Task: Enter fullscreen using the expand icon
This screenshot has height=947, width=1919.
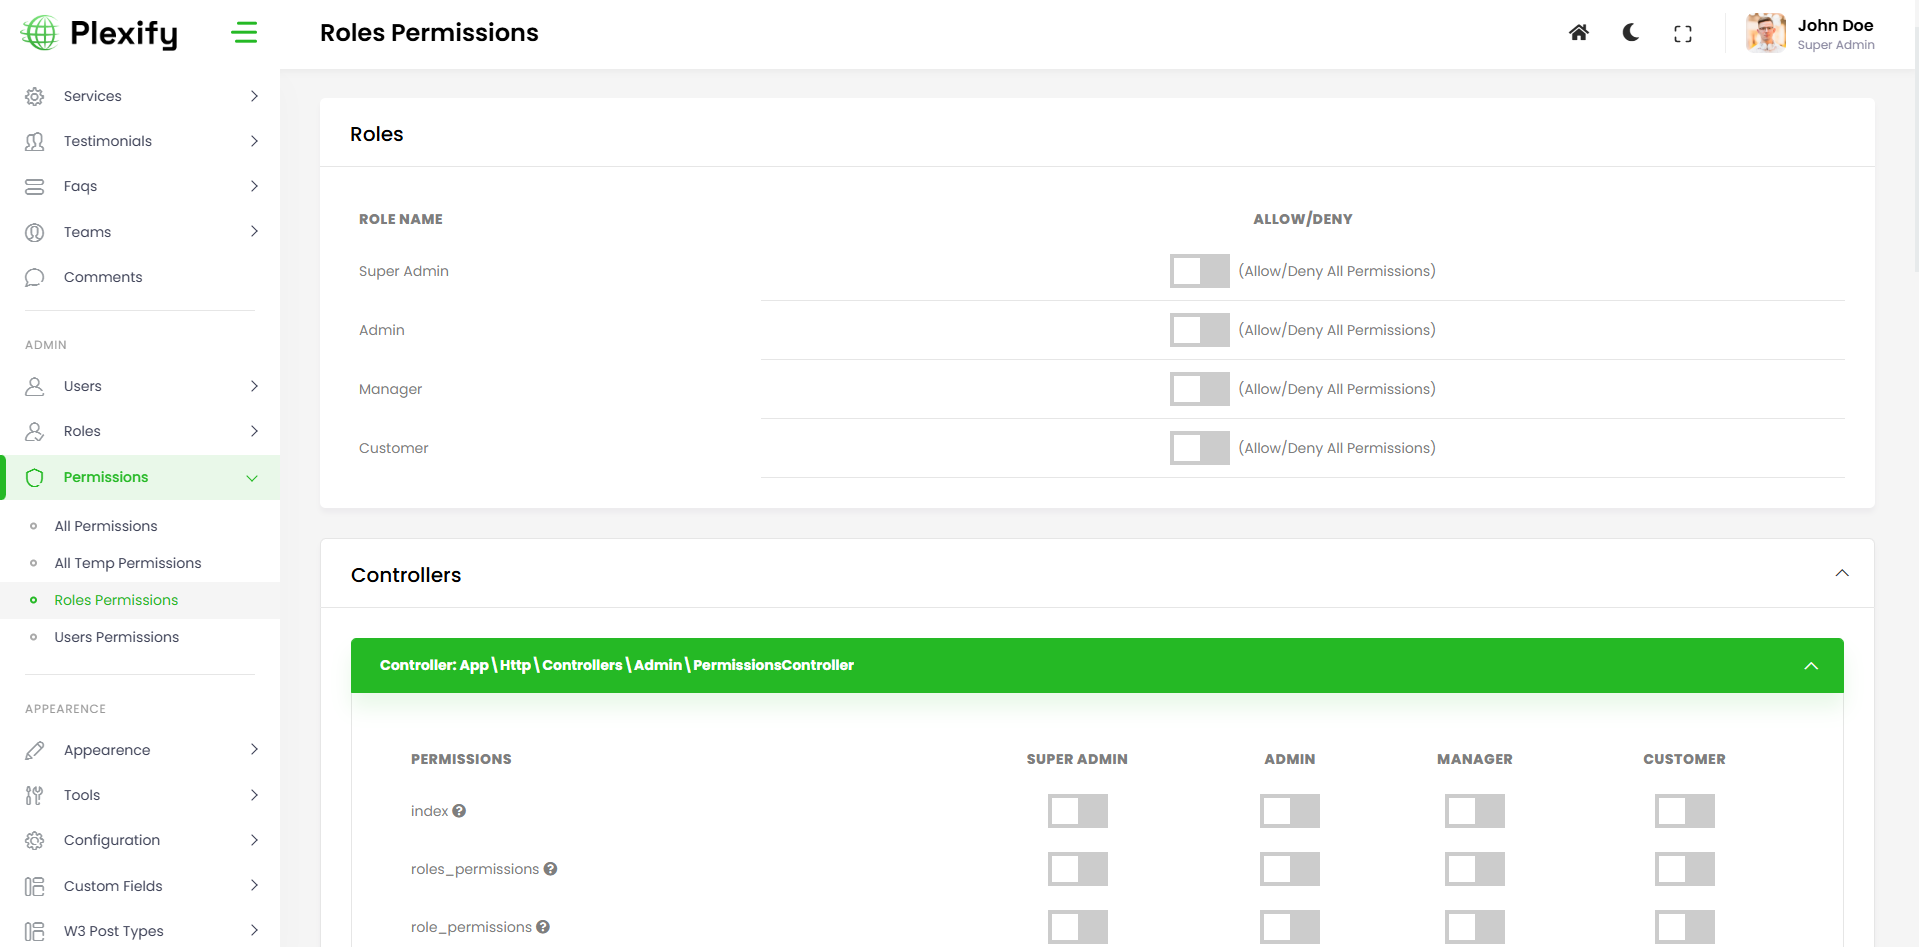Action: pyautogui.click(x=1682, y=34)
